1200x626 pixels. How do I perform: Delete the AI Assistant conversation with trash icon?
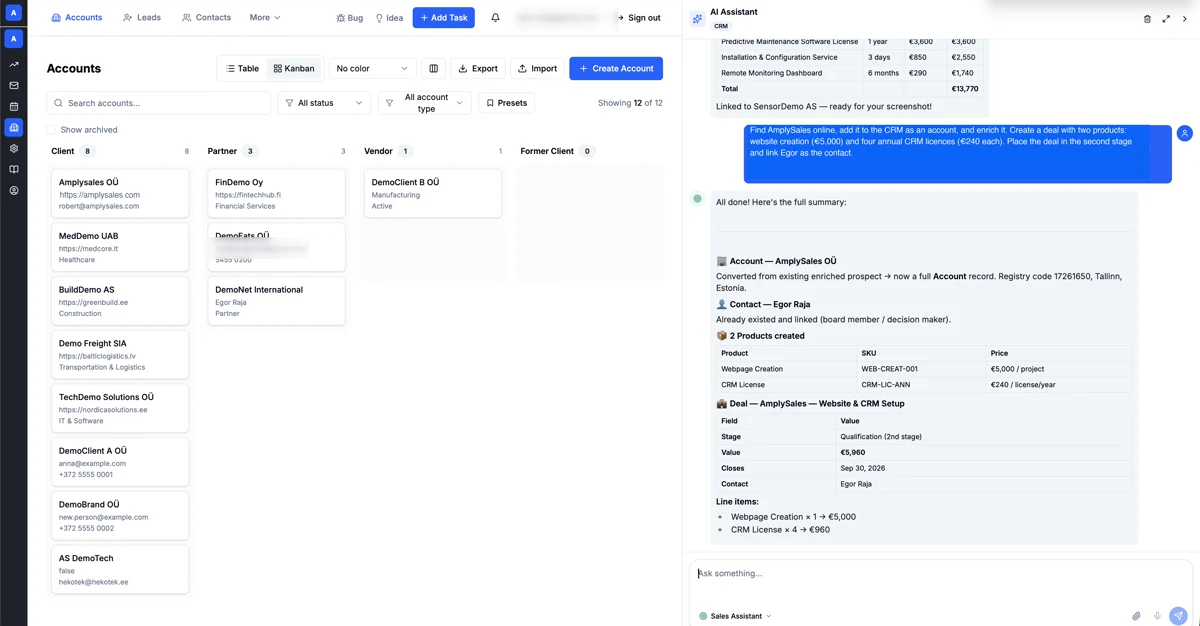[1147, 18]
